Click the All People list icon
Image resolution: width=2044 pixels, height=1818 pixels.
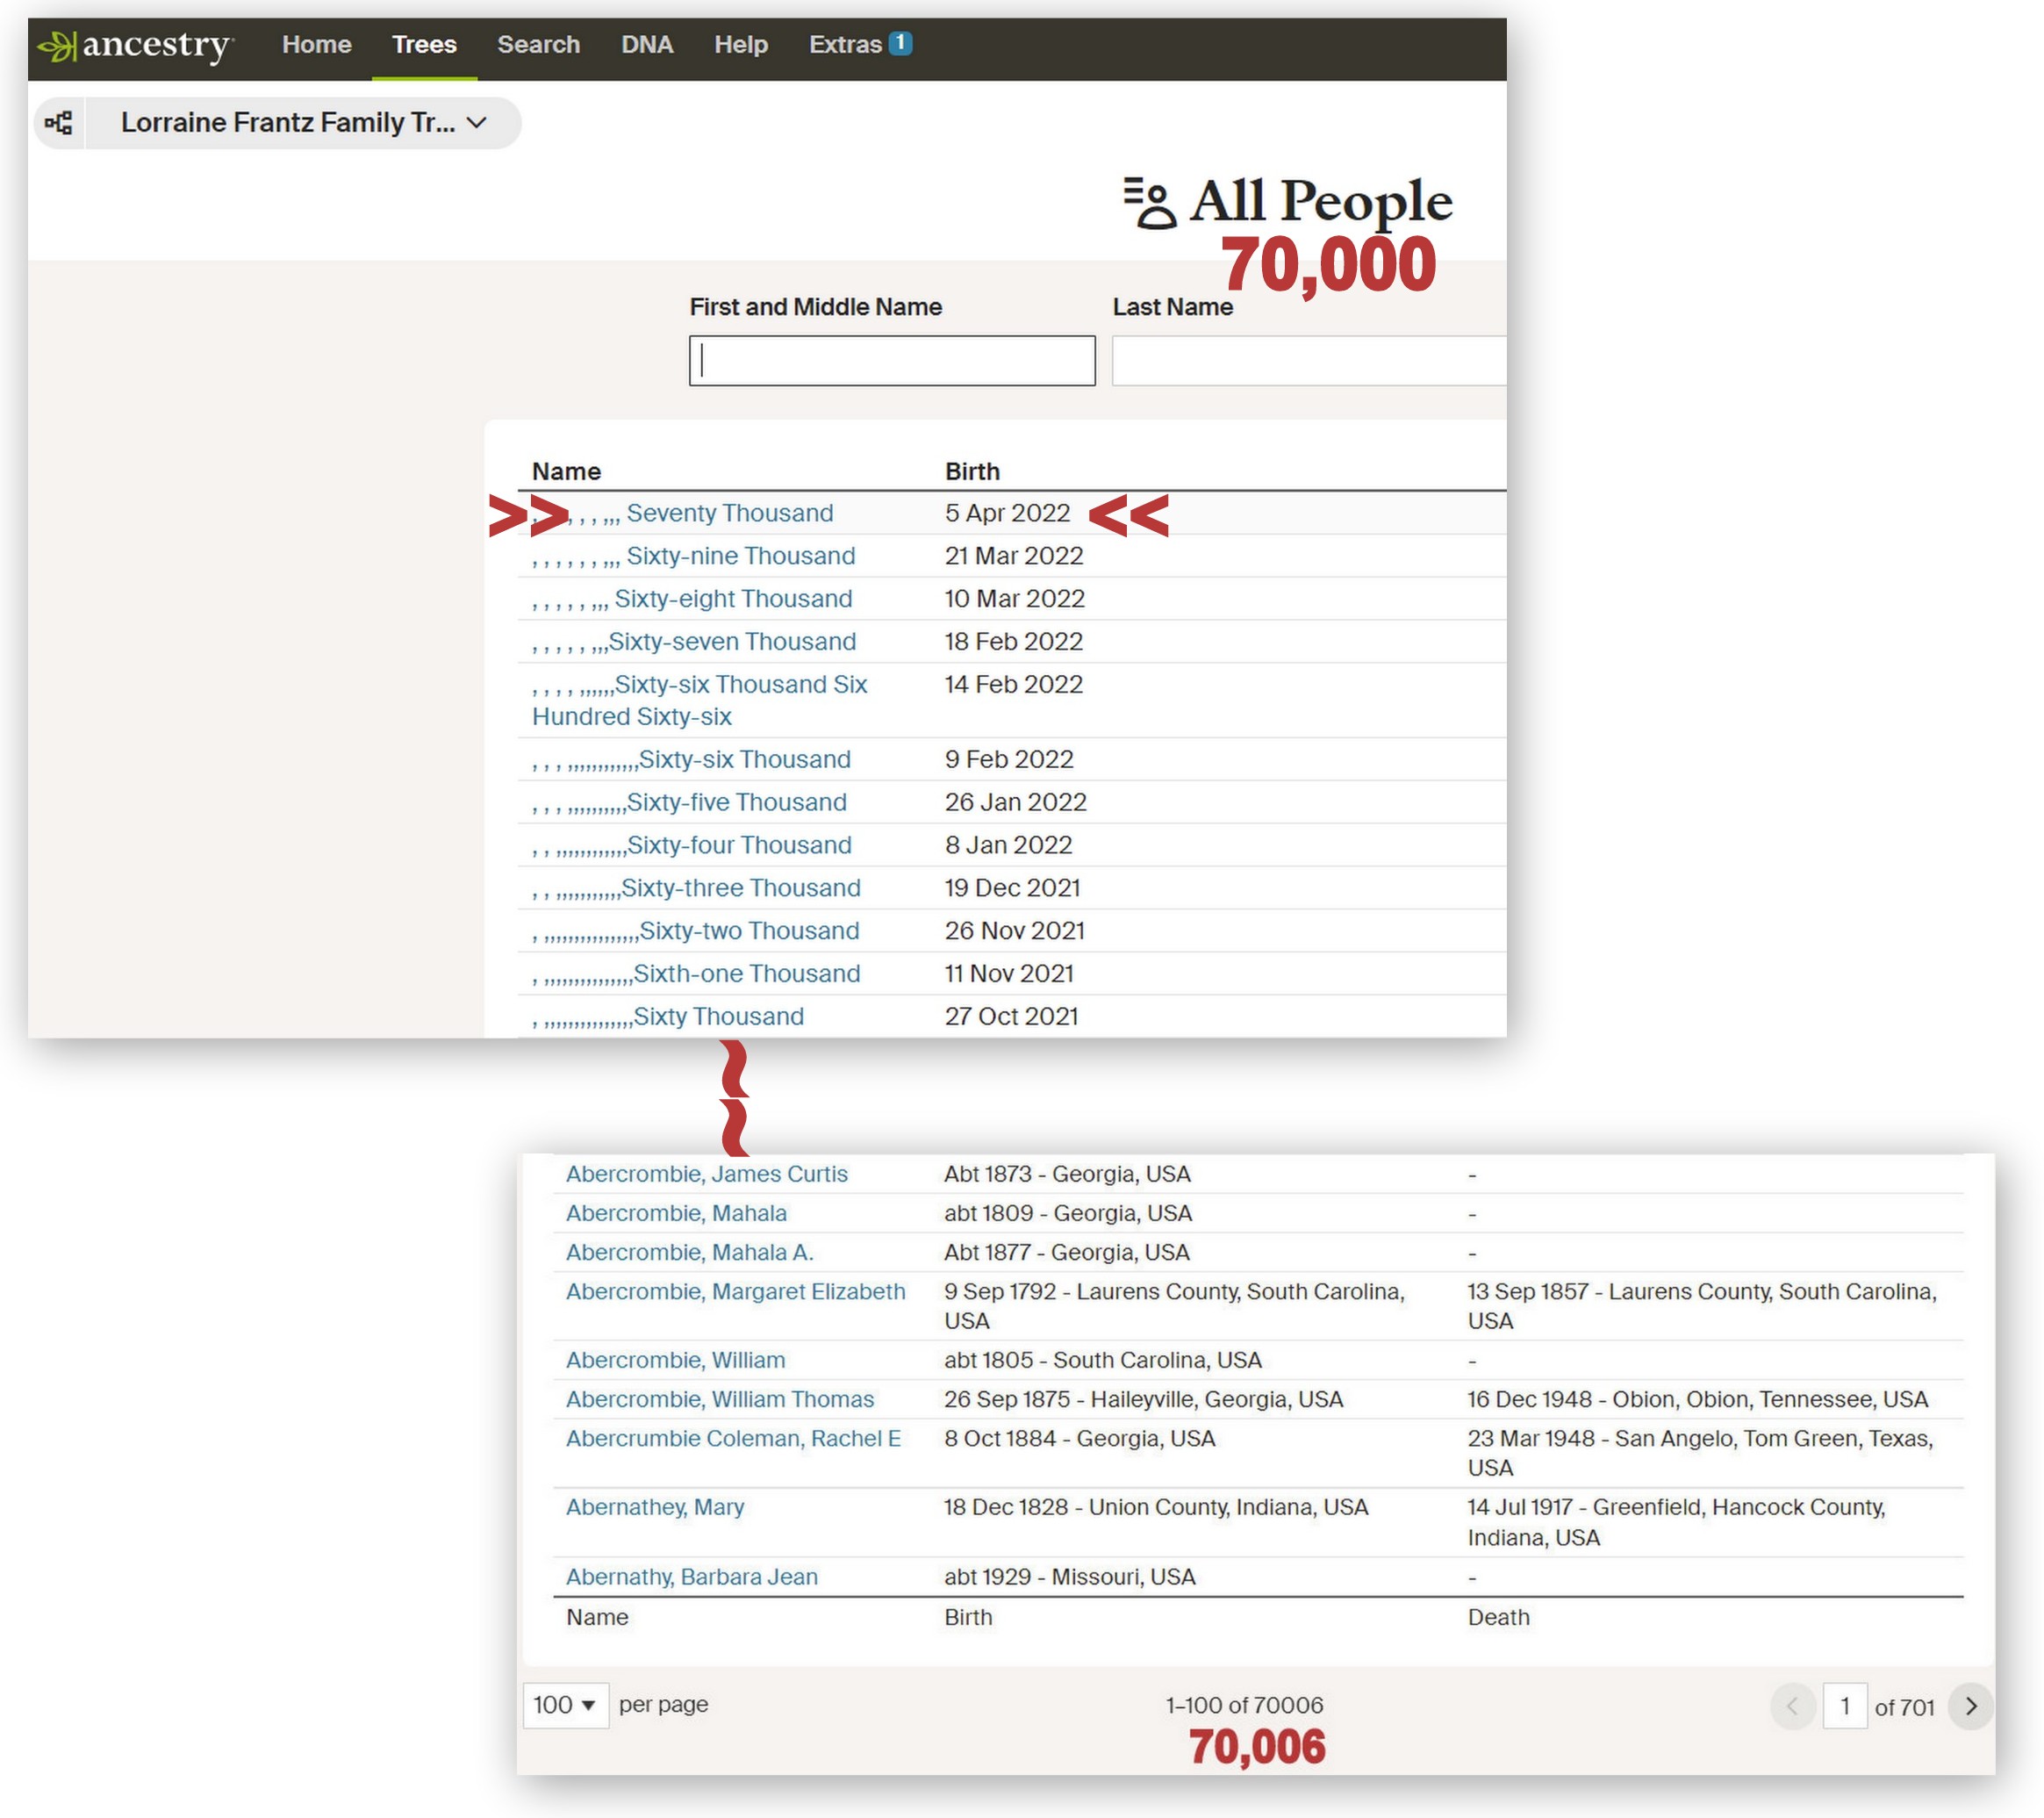[1149, 202]
